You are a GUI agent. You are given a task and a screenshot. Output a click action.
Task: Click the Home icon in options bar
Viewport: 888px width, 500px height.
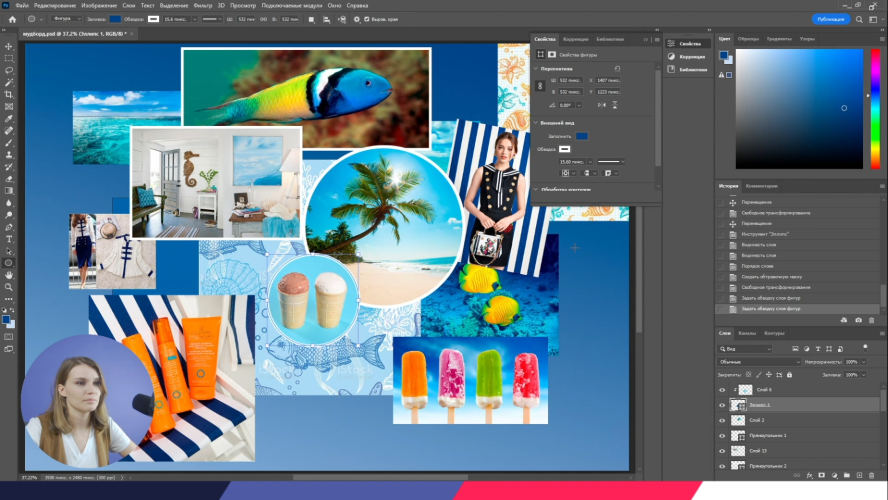(12, 19)
